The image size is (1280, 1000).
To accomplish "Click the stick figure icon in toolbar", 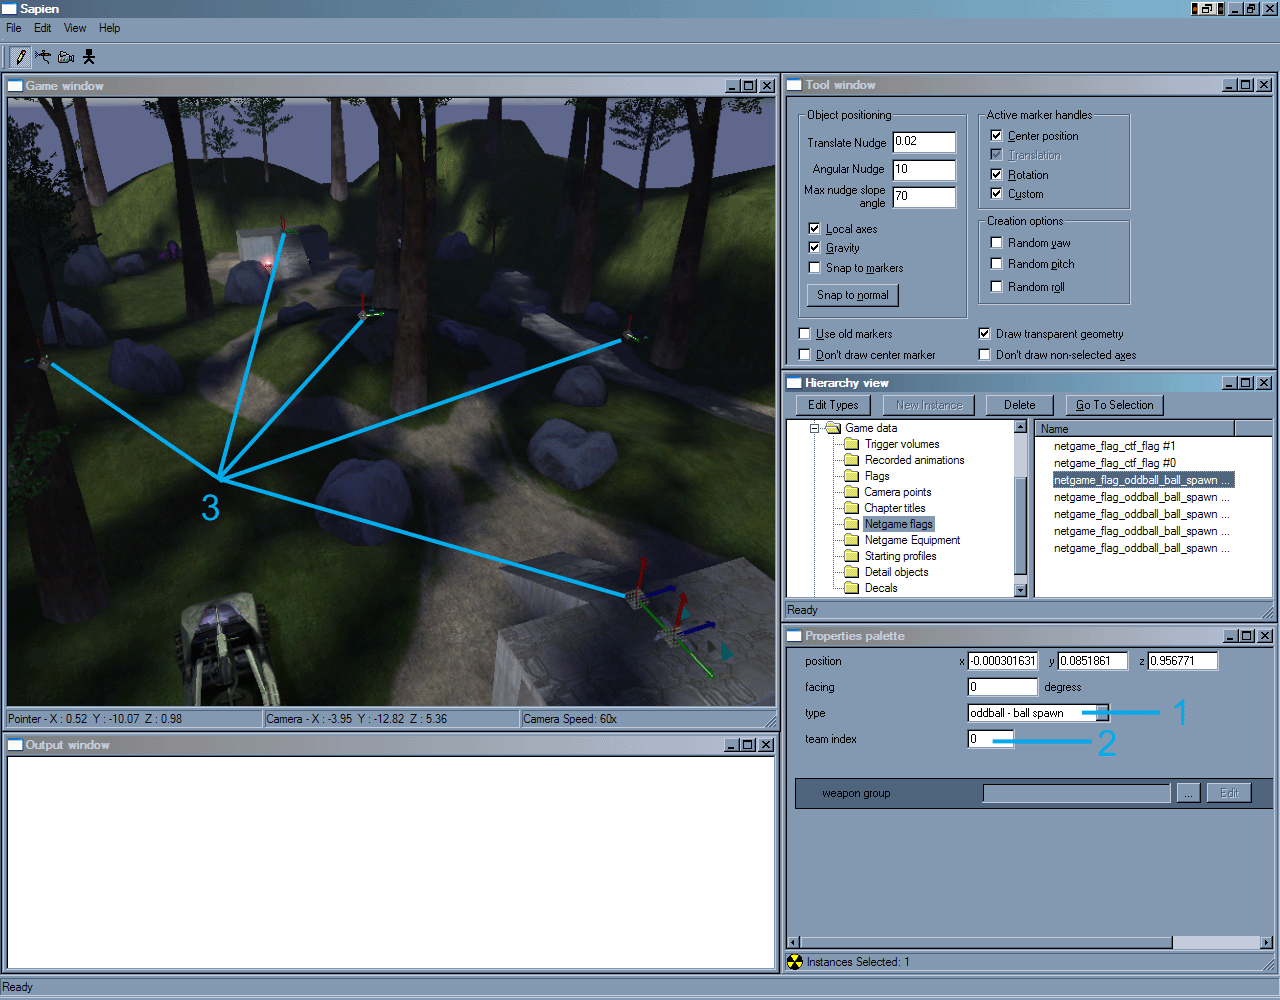I will pyautogui.click(x=89, y=57).
